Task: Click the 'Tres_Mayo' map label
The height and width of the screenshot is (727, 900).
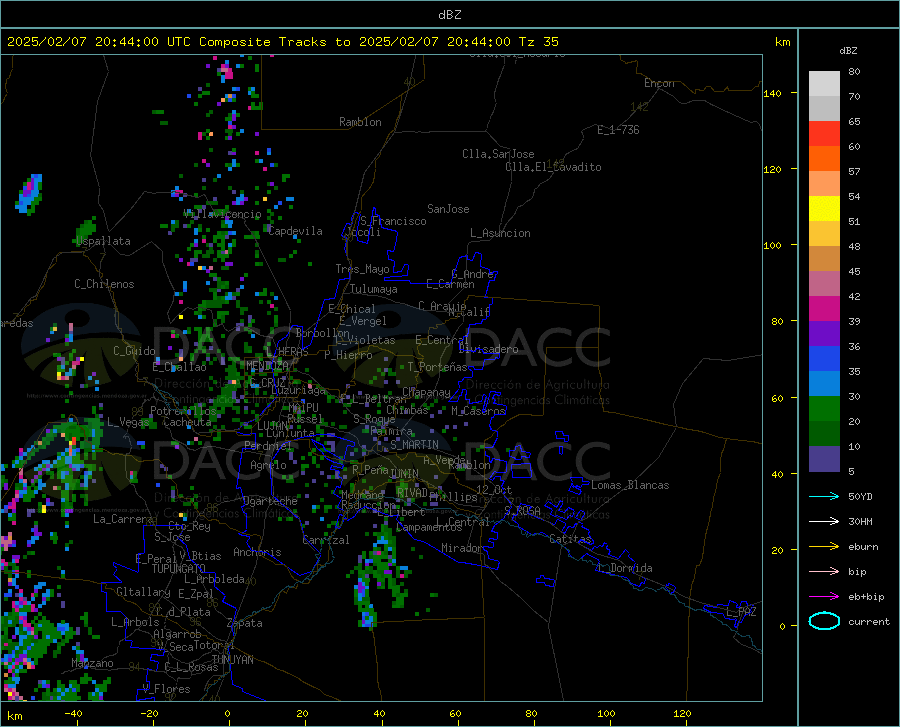Action: (x=363, y=269)
